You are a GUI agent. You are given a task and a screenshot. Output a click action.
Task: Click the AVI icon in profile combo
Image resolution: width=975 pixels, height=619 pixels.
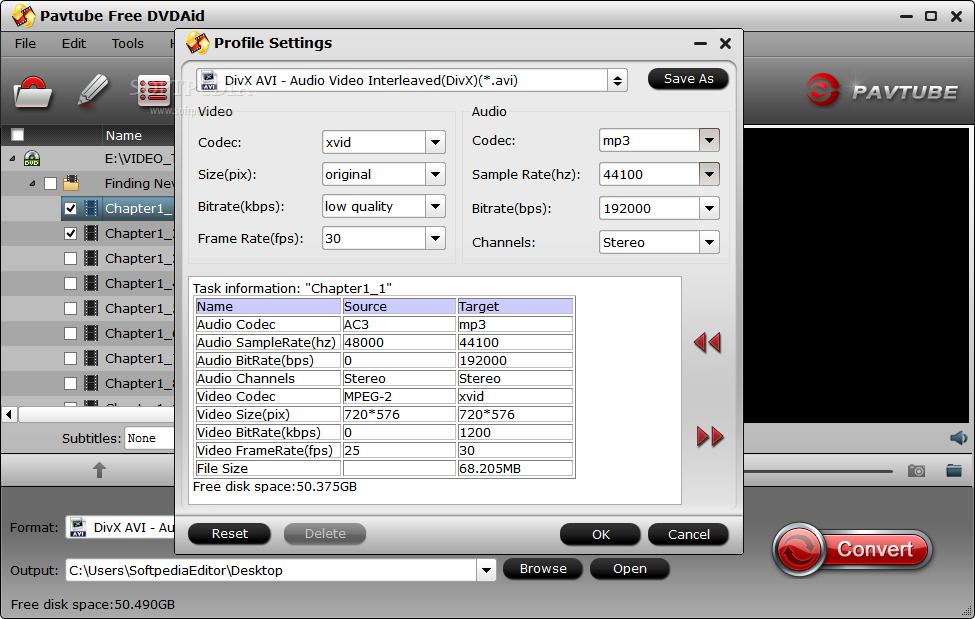210,80
